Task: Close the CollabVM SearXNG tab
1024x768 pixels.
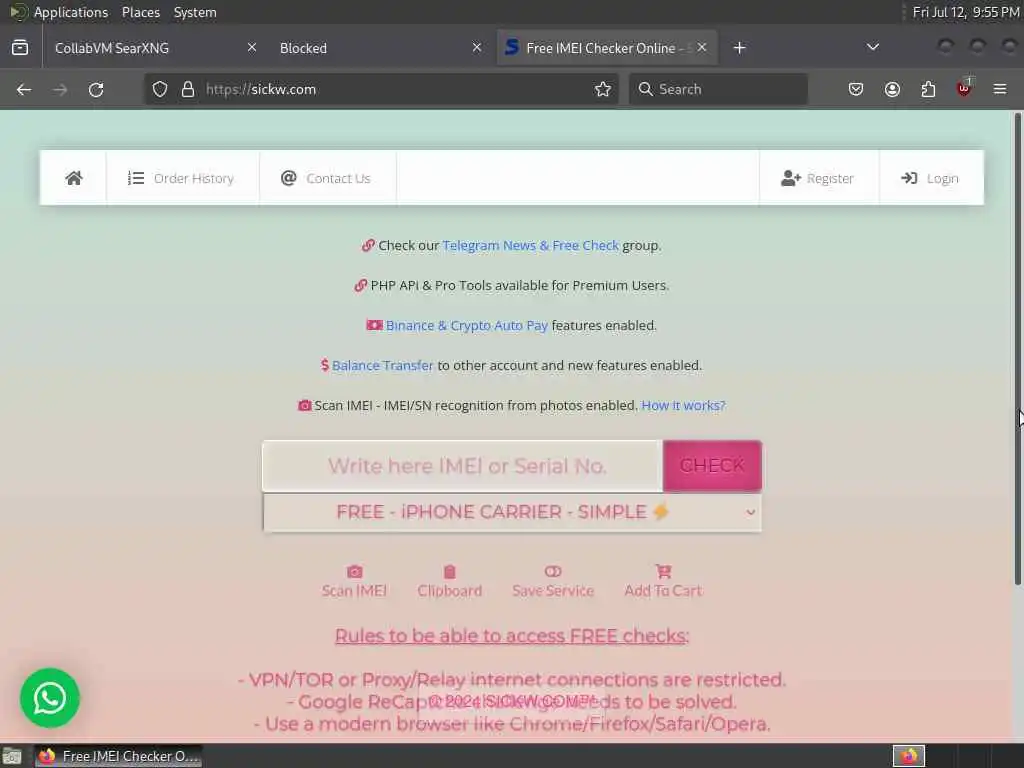Action: click(251, 47)
